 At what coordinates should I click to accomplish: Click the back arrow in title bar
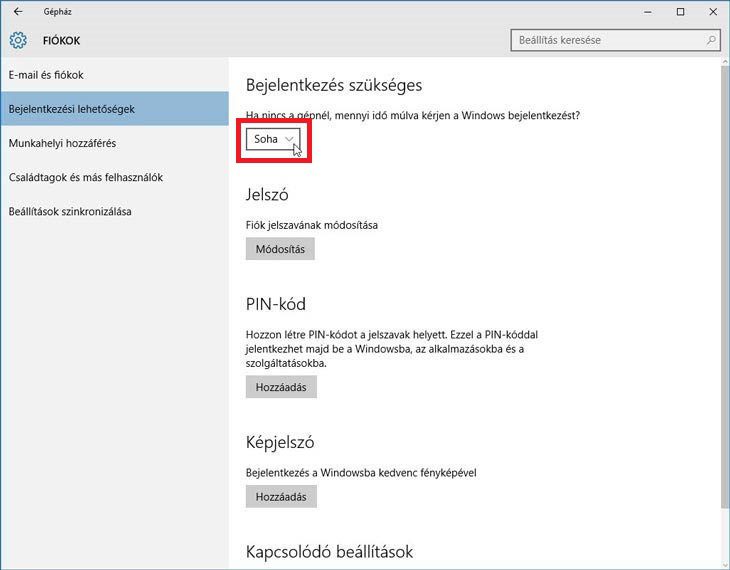coord(17,12)
